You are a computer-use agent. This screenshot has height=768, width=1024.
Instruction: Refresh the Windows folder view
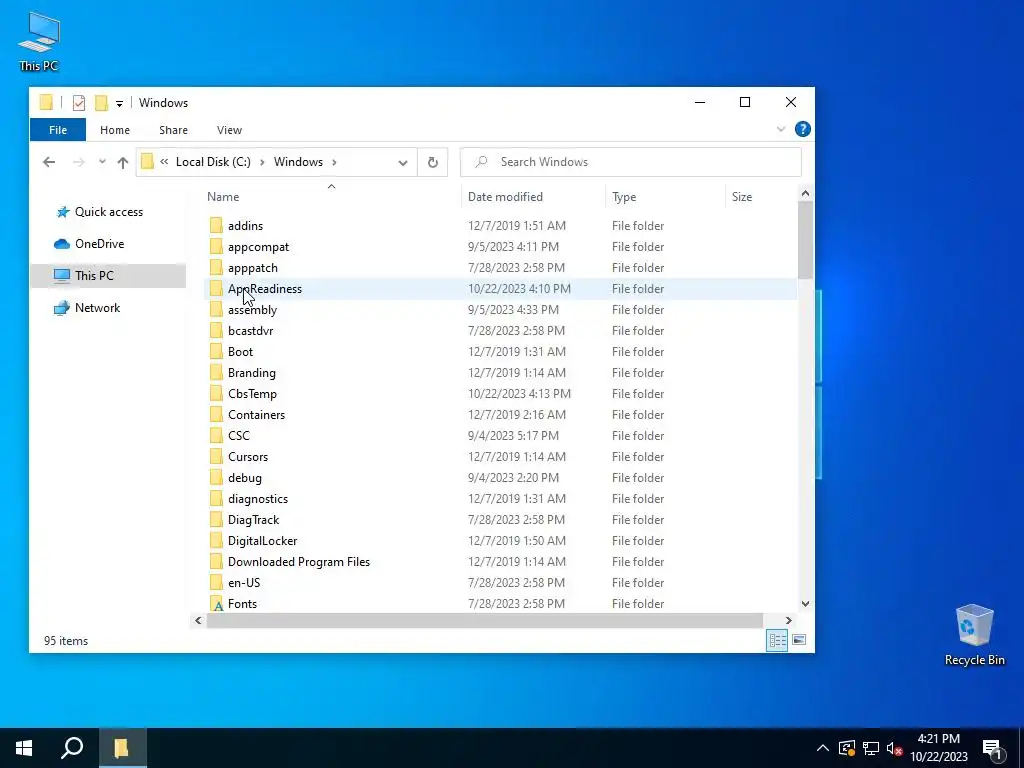432,163
